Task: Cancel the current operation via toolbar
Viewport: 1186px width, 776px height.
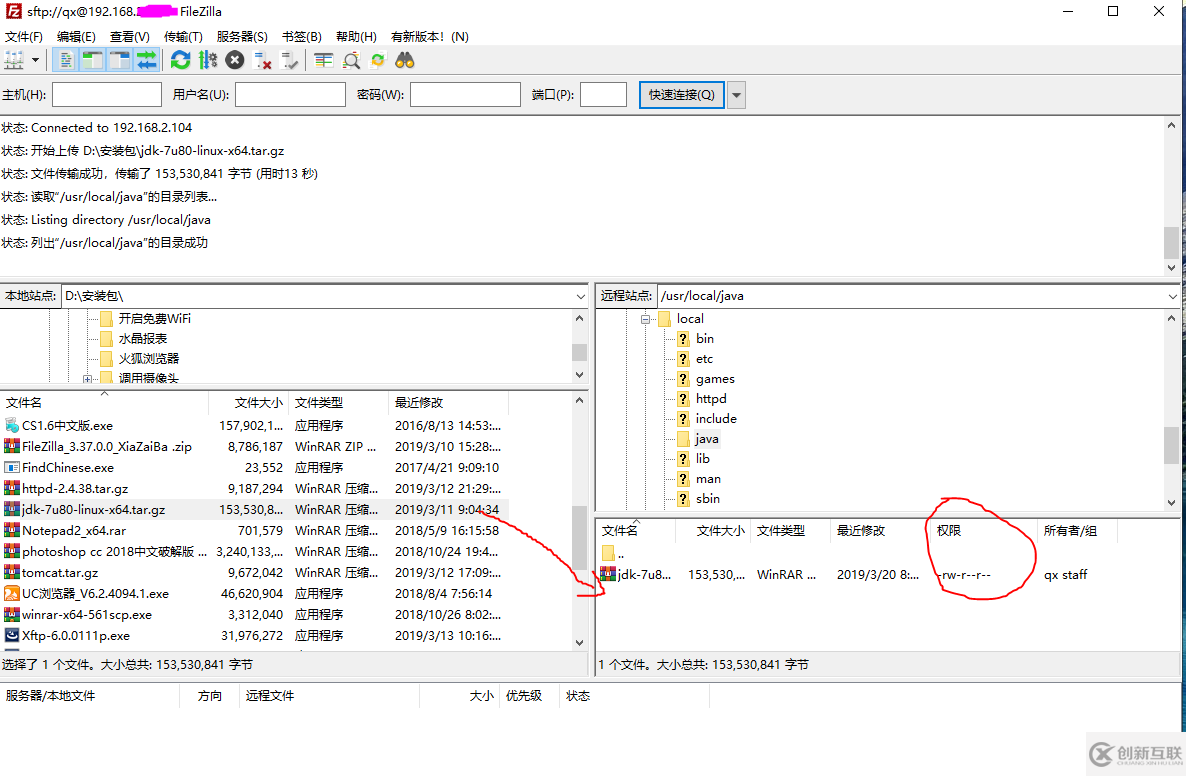Action: click(235, 60)
